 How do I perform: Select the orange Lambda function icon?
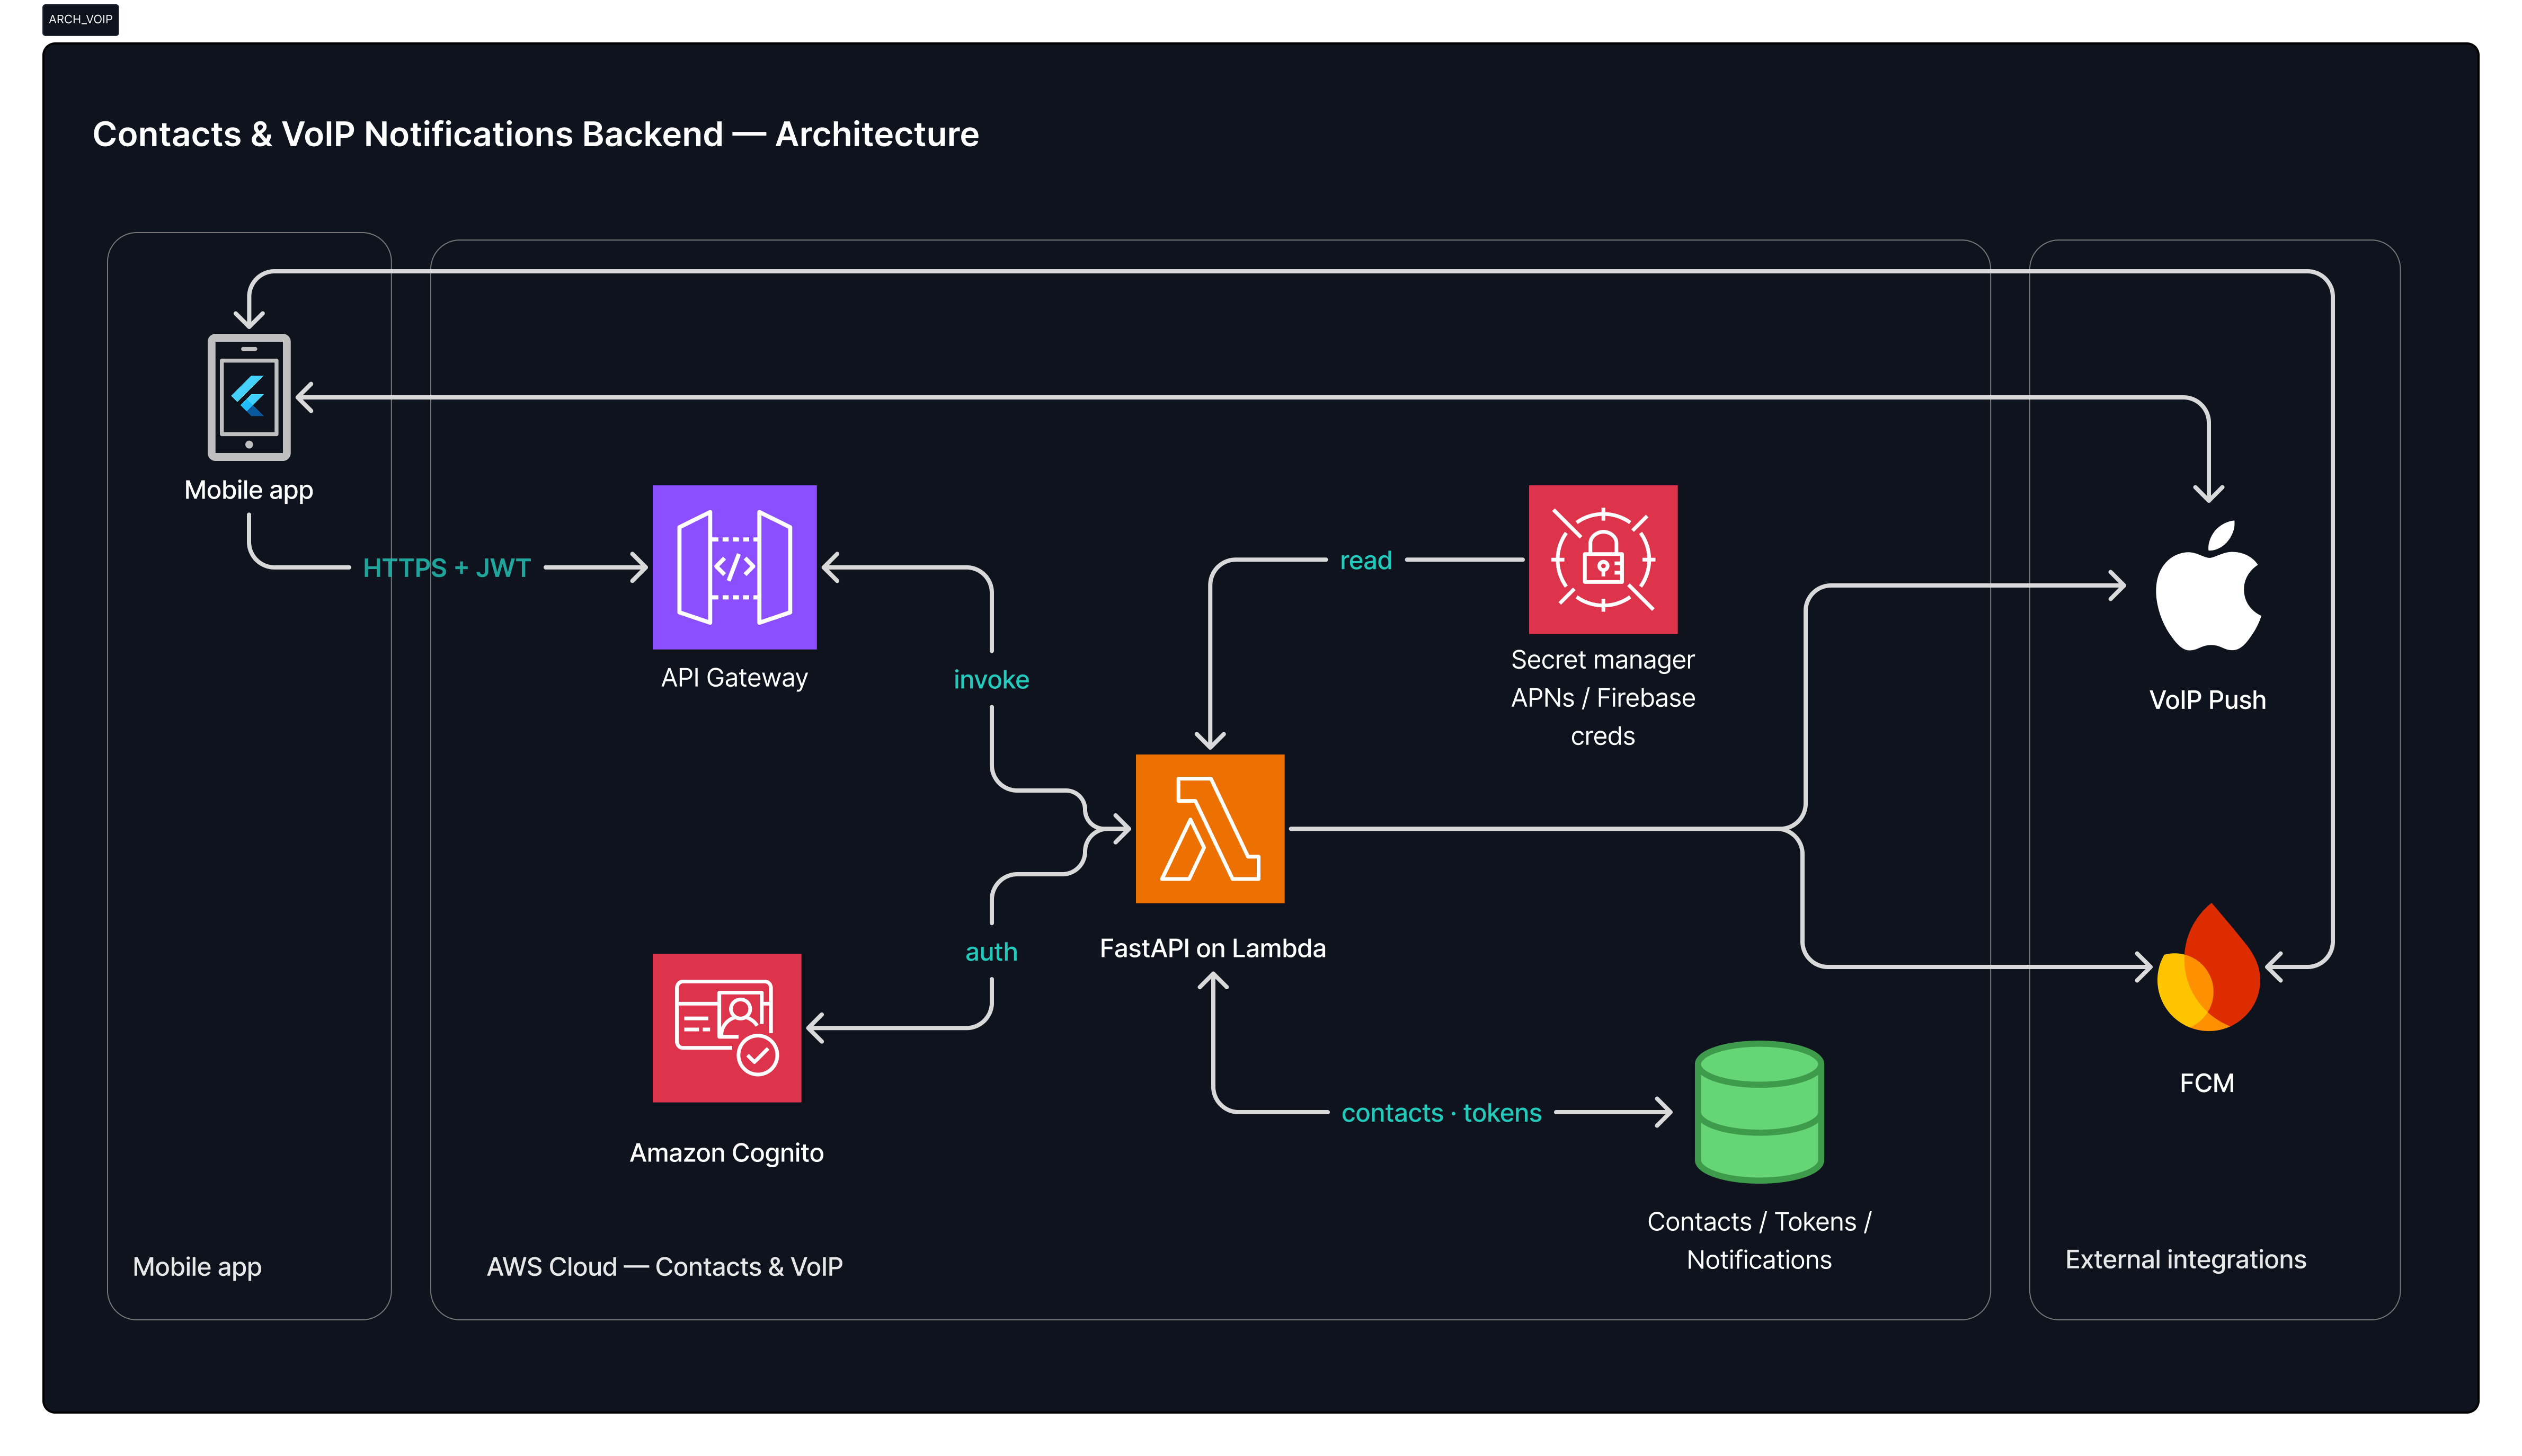coord(1210,828)
